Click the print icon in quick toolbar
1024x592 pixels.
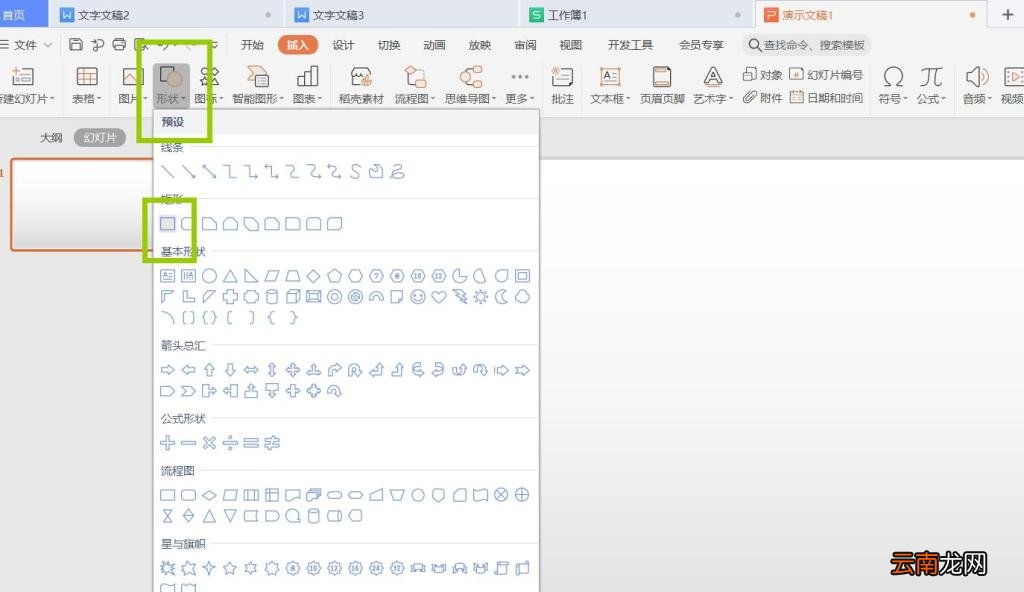pyautogui.click(x=120, y=44)
